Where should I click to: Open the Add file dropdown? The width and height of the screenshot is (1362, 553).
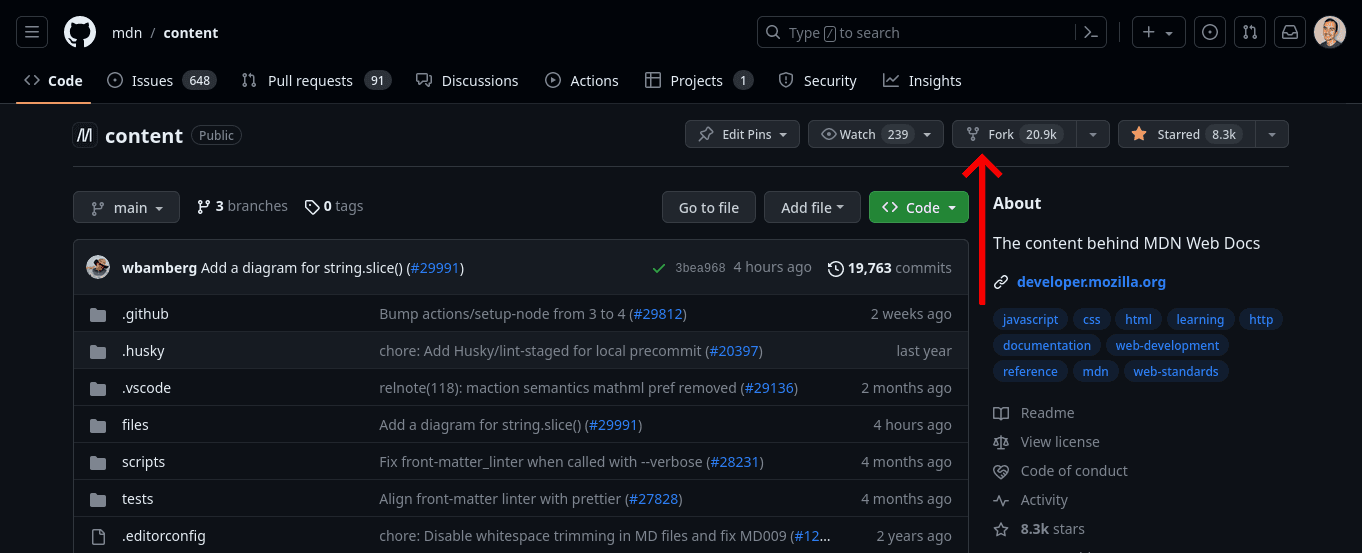coord(812,207)
